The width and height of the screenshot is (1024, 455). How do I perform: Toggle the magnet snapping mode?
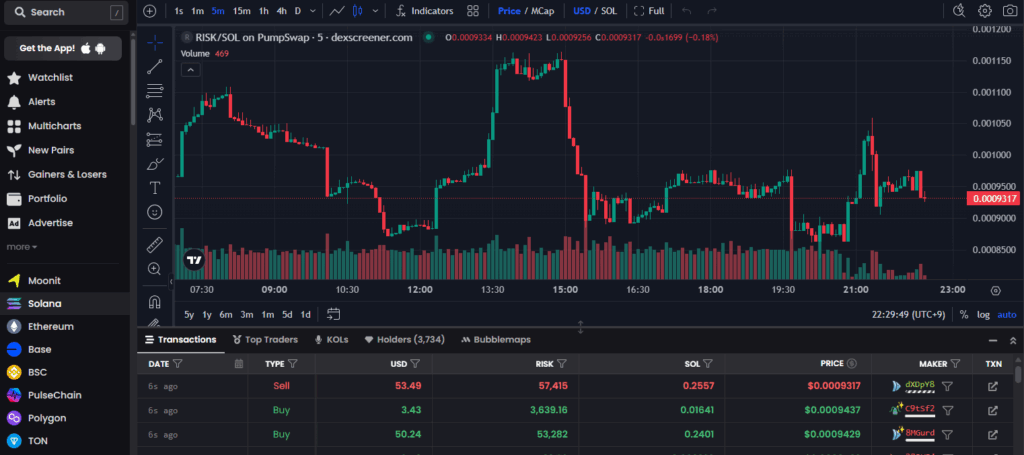pyautogui.click(x=155, y=302)
